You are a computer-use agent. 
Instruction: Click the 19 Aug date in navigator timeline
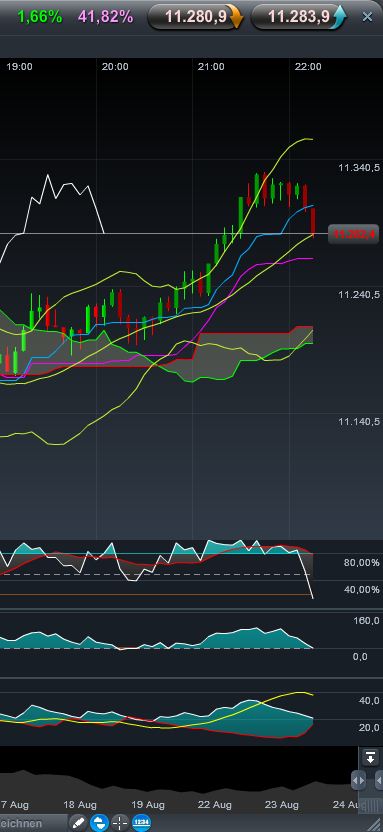tap(147, 804)
